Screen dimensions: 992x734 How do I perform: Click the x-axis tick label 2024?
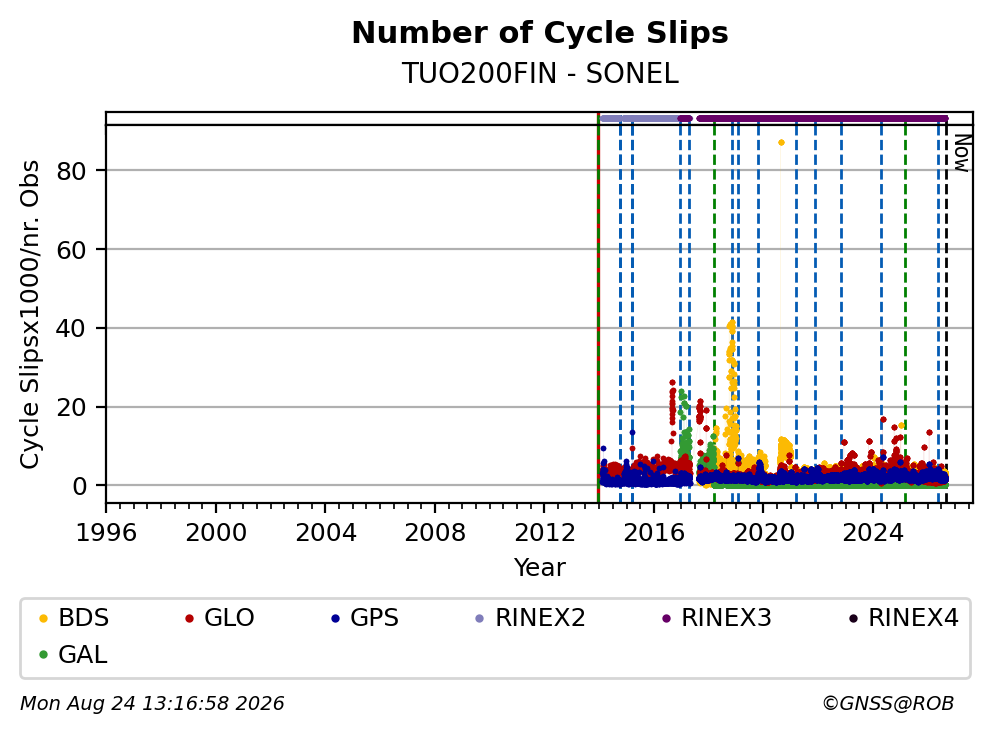click(873, 533)
